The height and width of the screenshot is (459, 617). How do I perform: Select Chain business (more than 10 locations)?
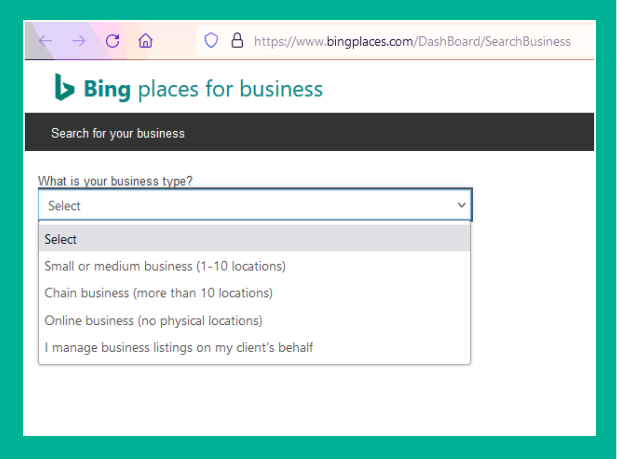(255, 293)
